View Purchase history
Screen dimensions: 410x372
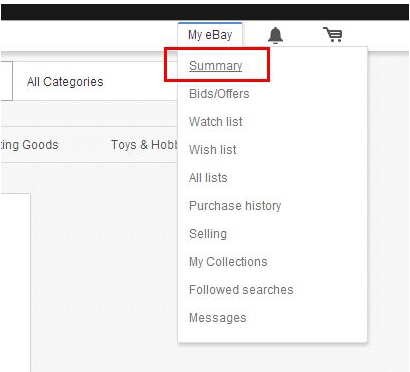(235, 206)
